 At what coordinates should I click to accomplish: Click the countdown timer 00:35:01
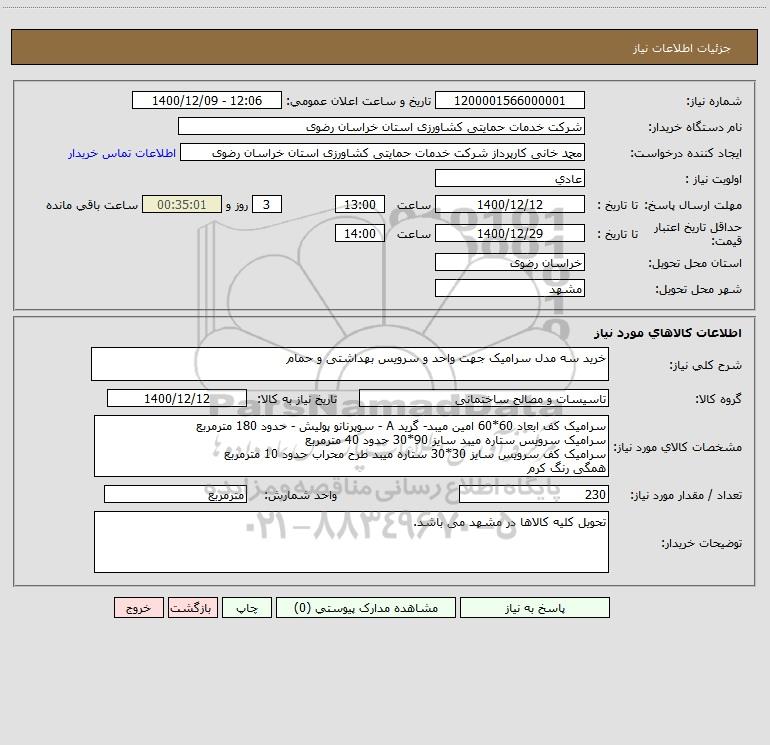[182, 204]
